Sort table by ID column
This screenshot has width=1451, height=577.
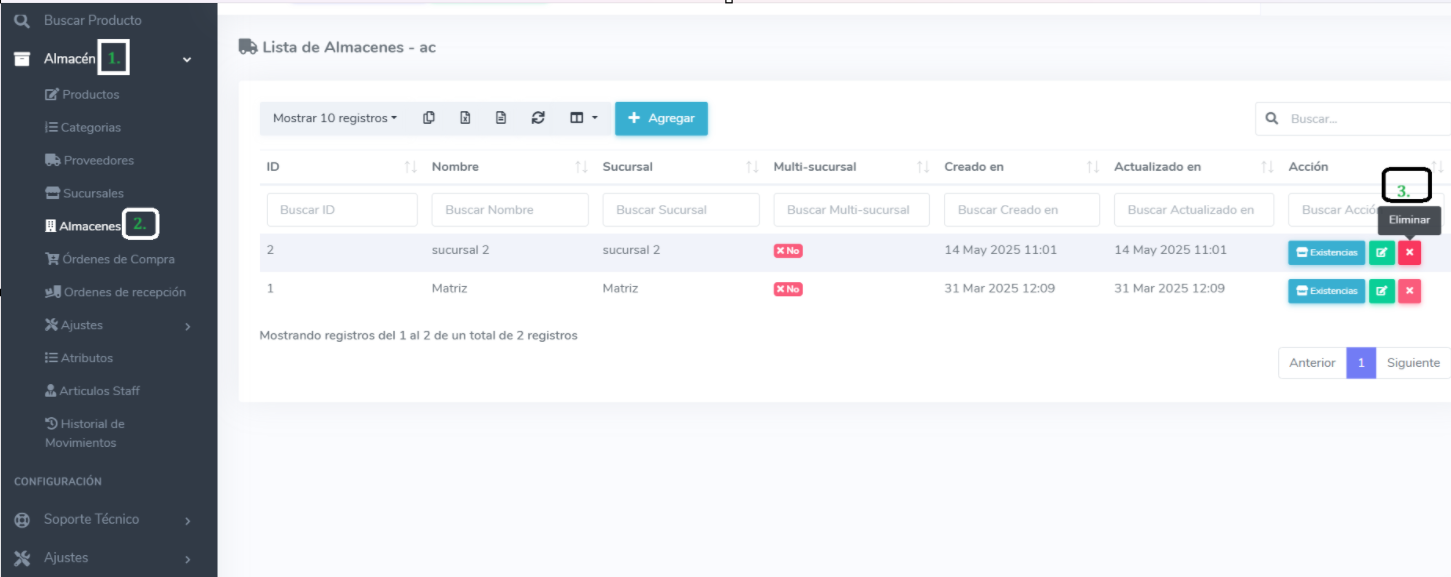click(x=341, y=167)
